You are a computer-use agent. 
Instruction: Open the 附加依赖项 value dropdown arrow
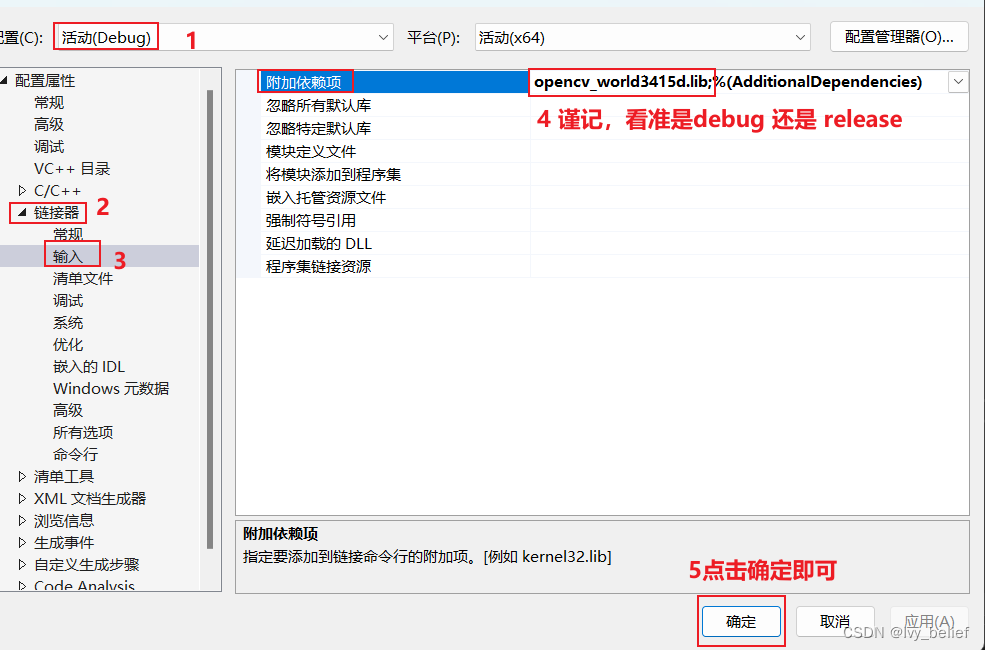pyautogui.click(x=958, y=82)
